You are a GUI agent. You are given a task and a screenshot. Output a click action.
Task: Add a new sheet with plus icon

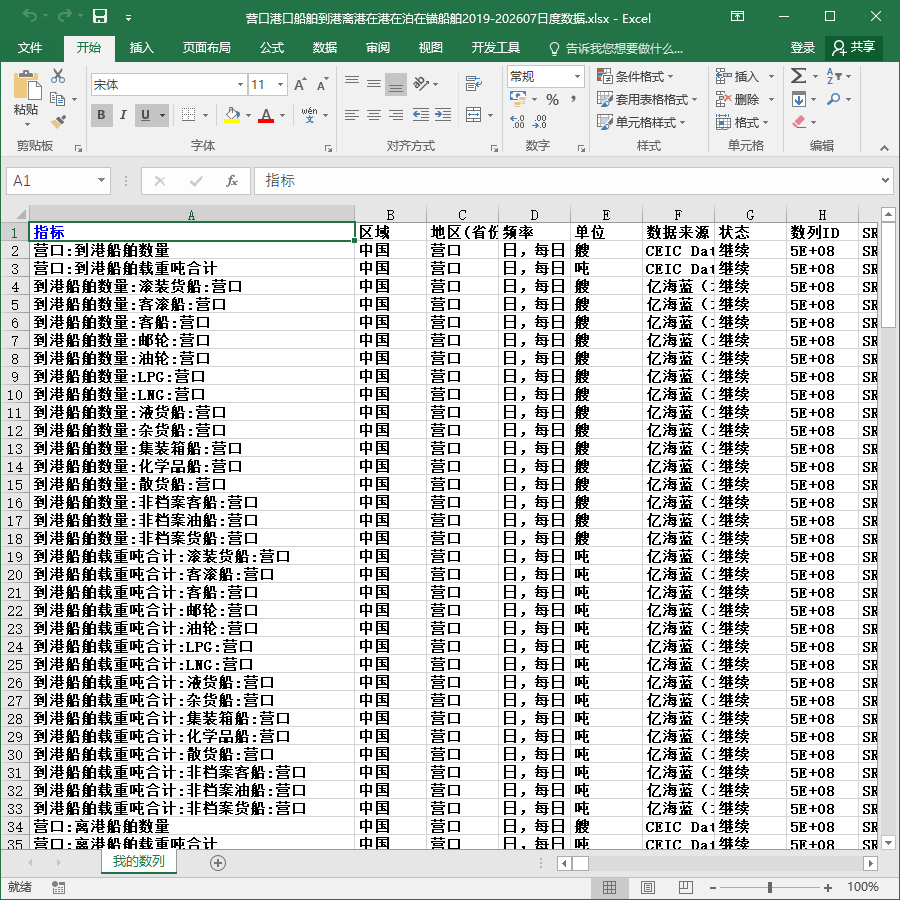(x=218, y=863)
